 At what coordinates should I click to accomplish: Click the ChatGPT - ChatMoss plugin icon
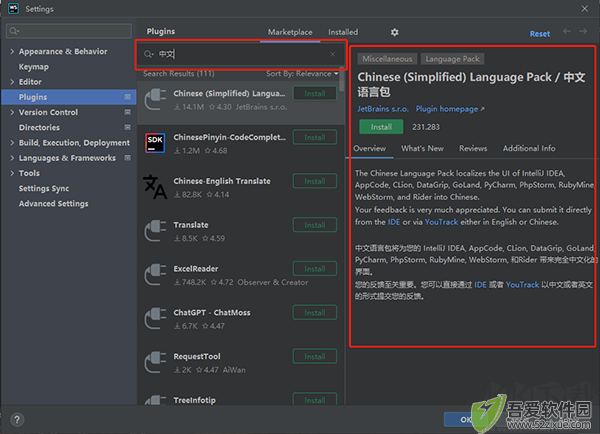(155, 318)
